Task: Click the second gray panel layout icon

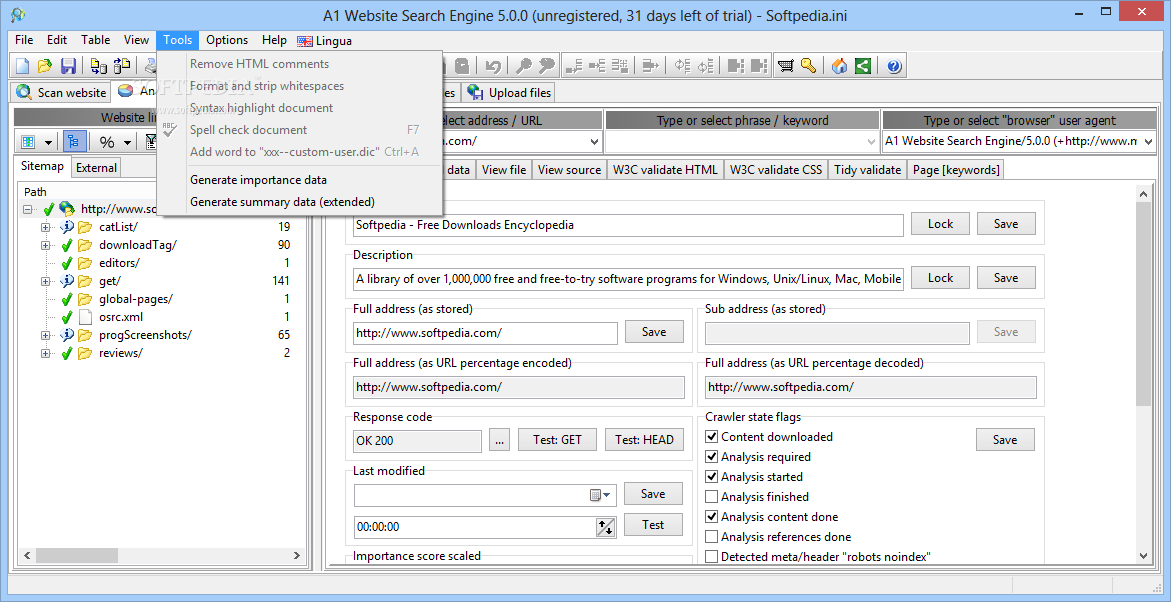Action: click(760, 66)
